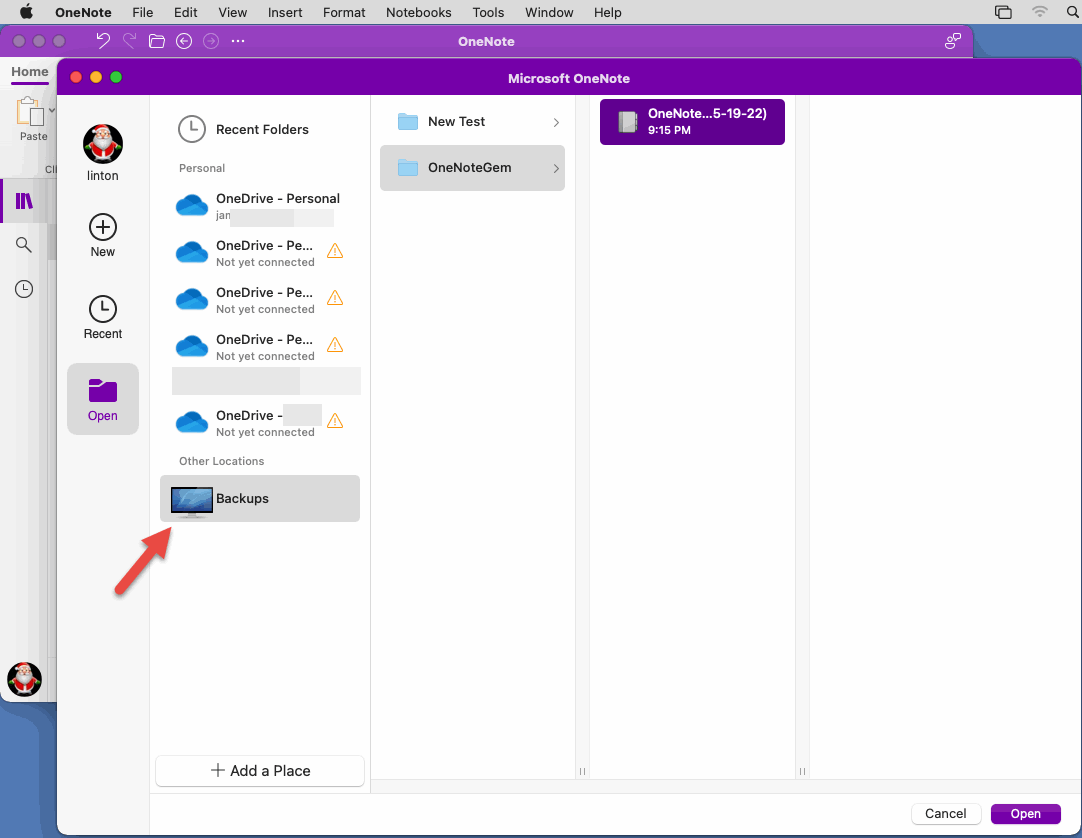The width and height of the screenshot is (1082, 838).
Task: Open the Notebooks menu
Action: point(418,12)
